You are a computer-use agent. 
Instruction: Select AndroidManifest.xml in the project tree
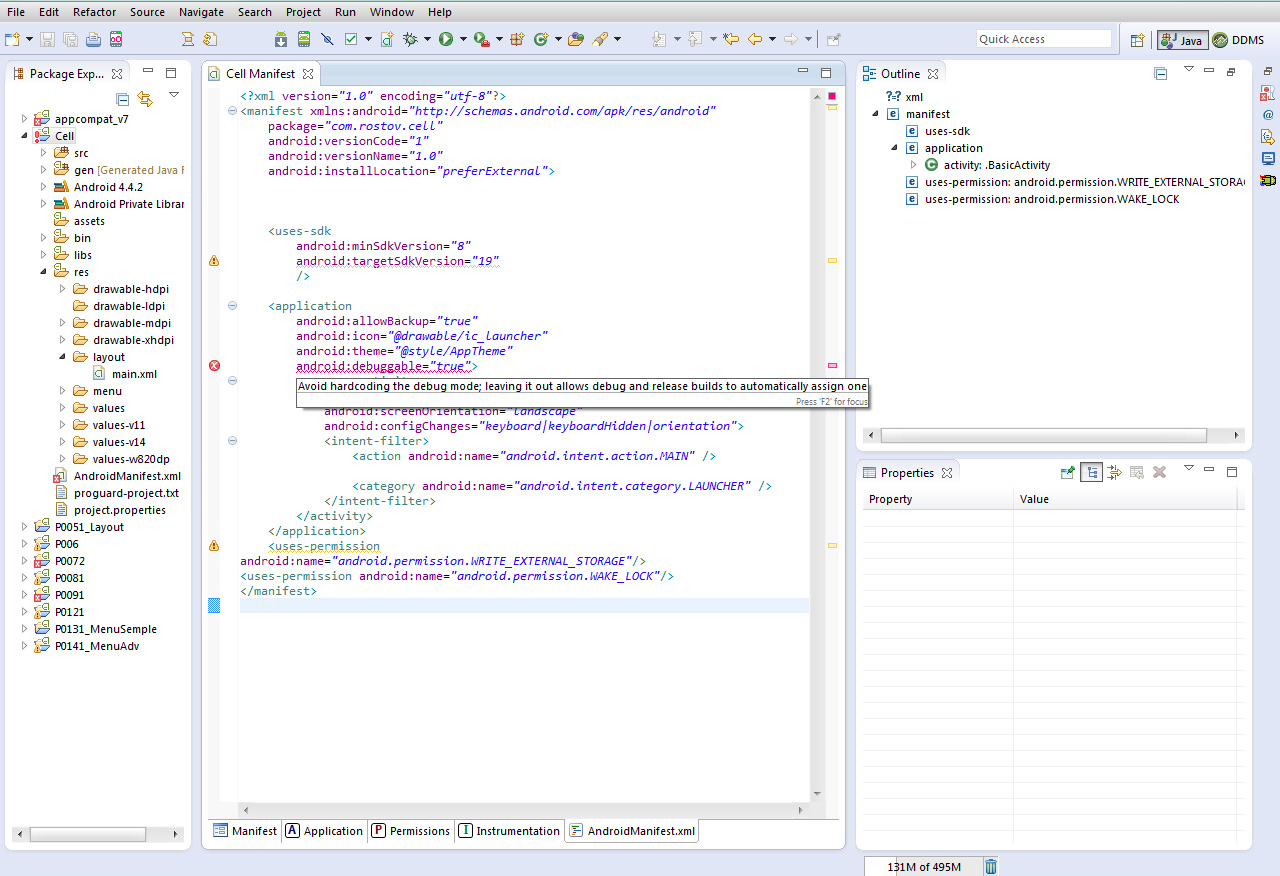[118, 476]
